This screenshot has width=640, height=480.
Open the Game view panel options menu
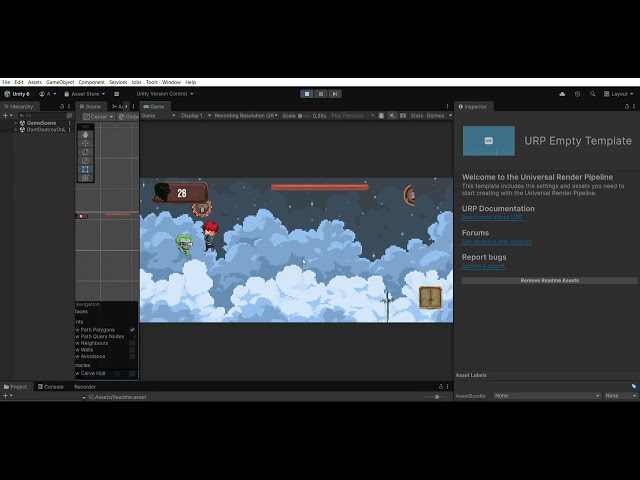pyautogui.click(x=447, y=107)
